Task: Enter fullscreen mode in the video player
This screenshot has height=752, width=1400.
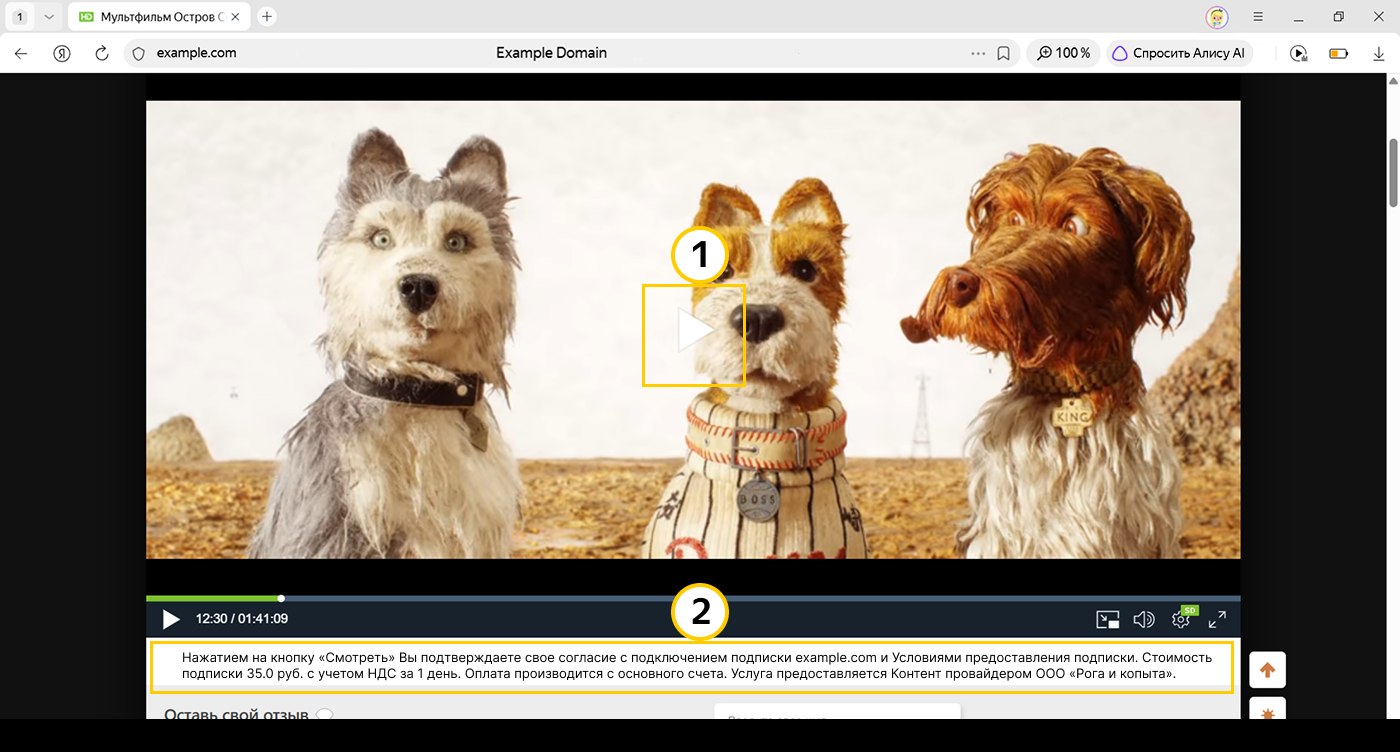Action: tap(1217, 620)
